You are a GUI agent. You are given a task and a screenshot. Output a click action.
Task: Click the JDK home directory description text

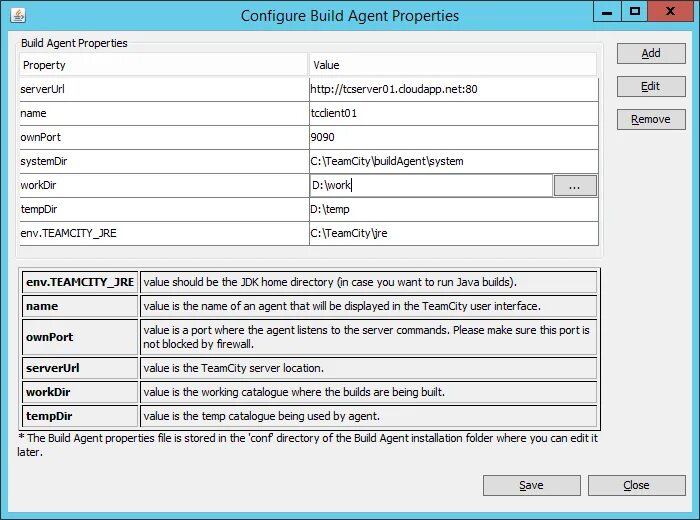click(330, 282)
